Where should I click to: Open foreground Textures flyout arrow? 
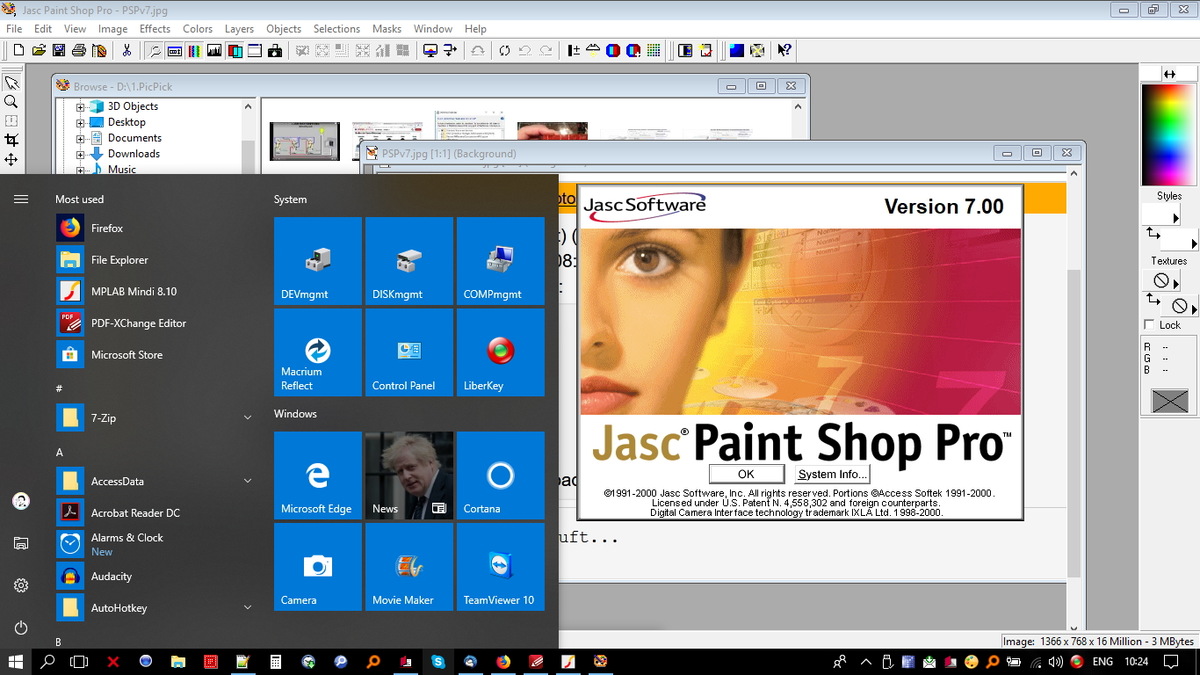(x=1176, y=284)
